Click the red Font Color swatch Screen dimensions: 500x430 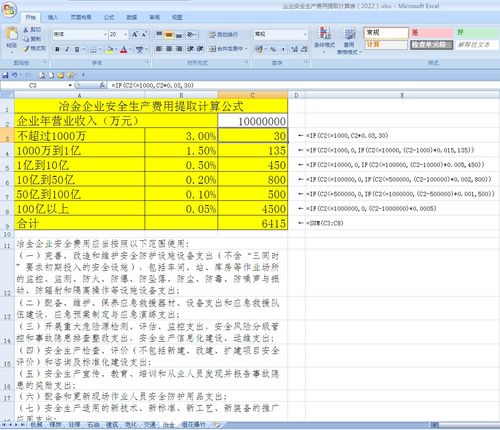click(124, 50)
